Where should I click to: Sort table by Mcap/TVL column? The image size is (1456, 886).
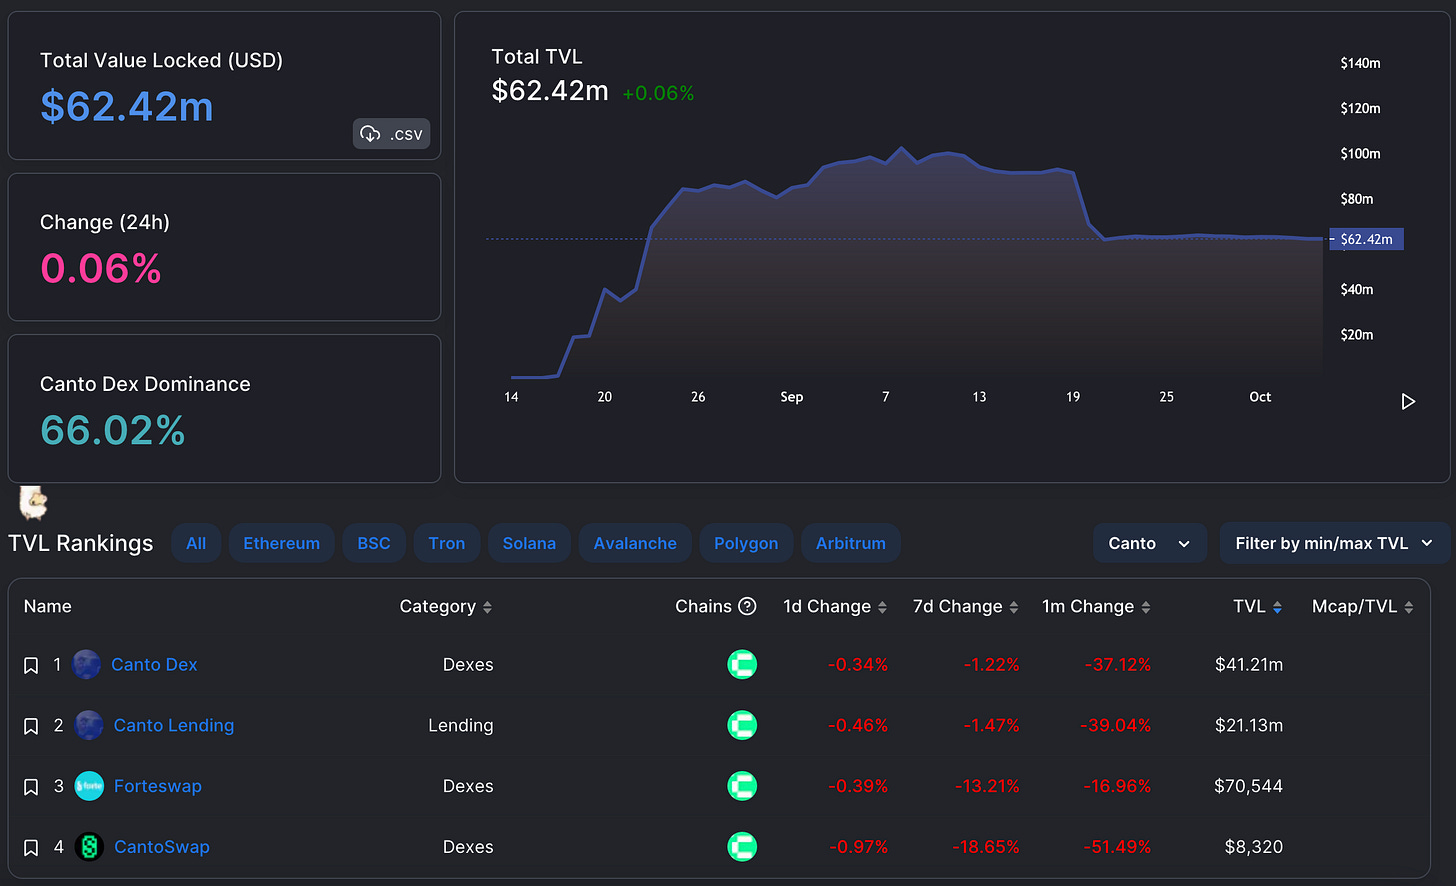(x=1363, y=606)
